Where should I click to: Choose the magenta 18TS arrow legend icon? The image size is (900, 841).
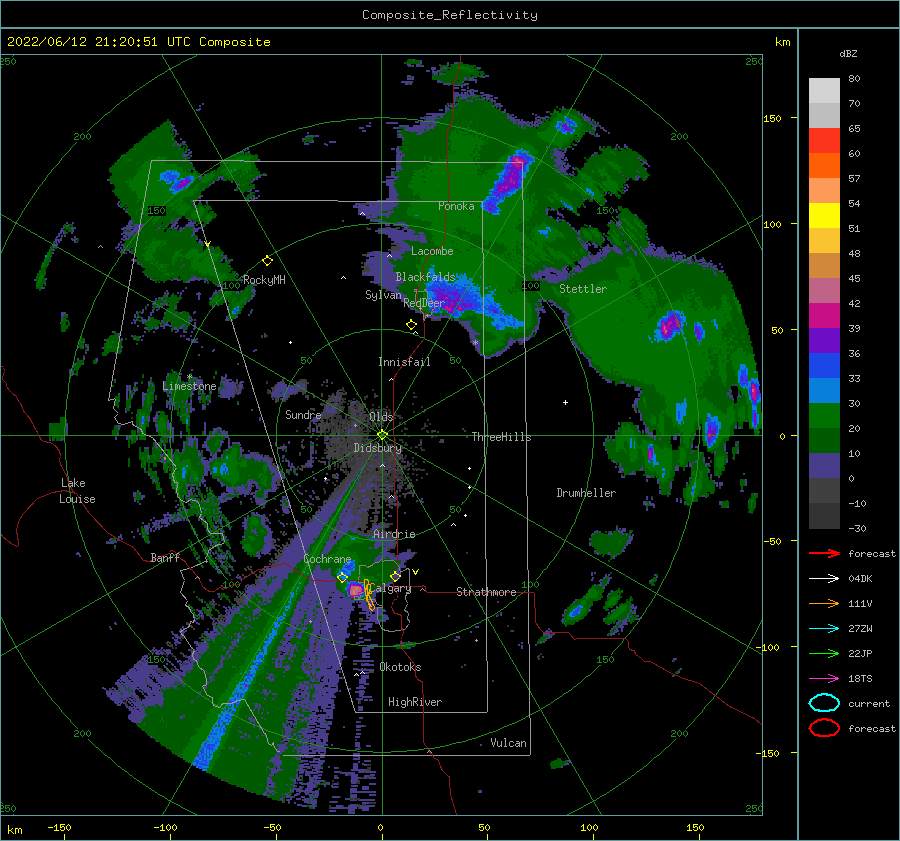[x=824, y=679]
